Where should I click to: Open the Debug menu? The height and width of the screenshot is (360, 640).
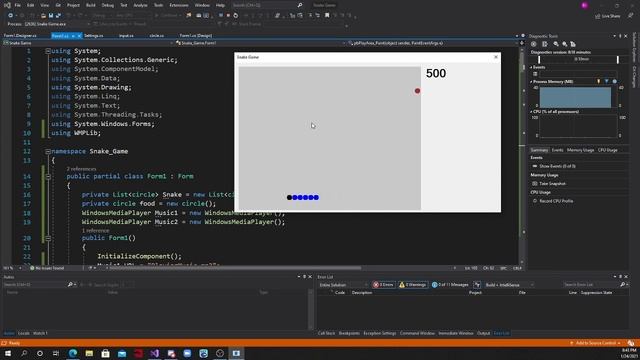(x=108, y=5)
